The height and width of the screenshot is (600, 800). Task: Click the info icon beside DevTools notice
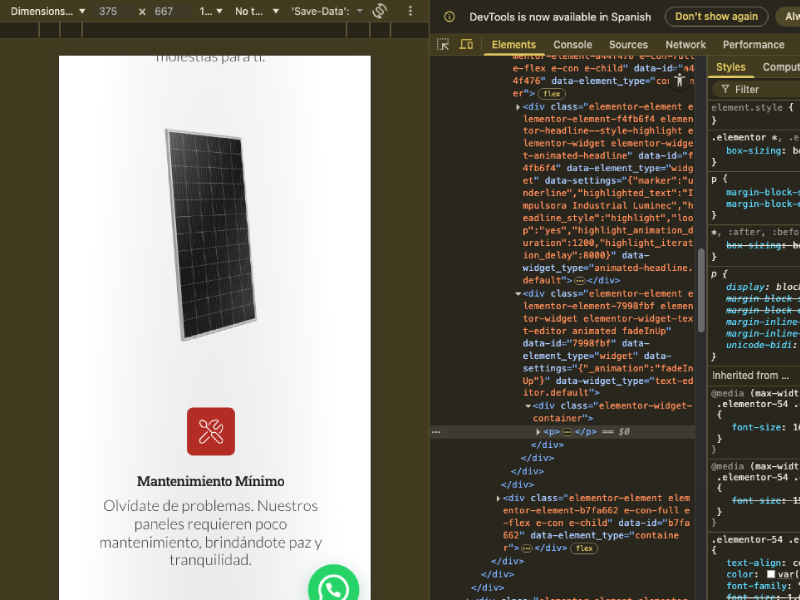click(449, 17)
